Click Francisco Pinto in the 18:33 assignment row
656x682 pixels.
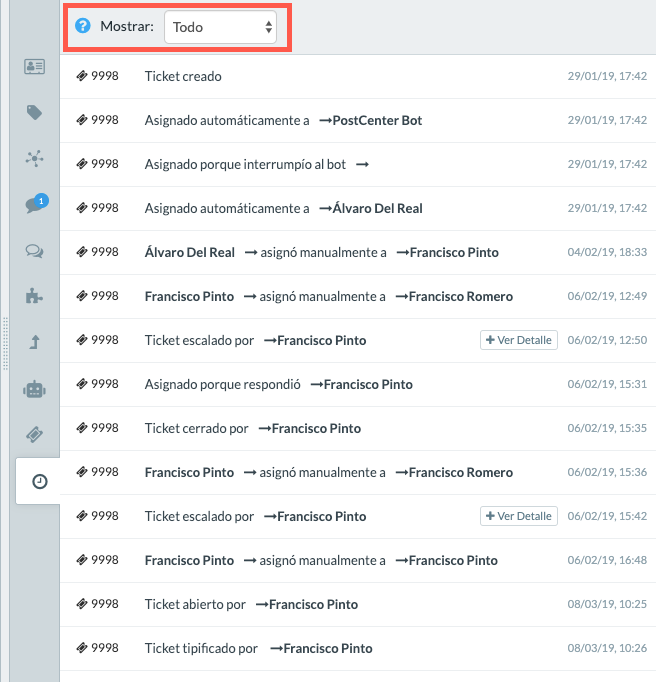coord(454,253)
